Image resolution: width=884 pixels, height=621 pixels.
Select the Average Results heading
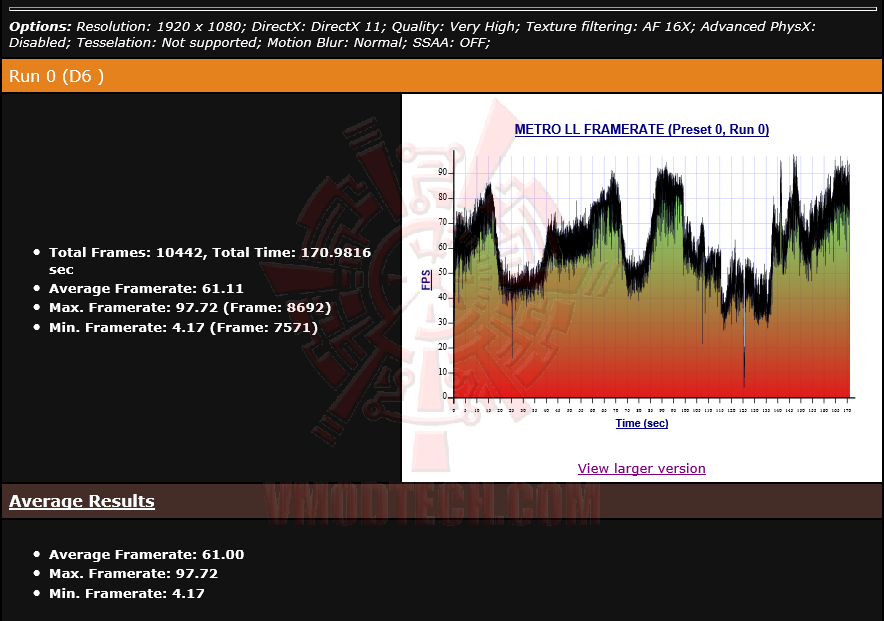(x=82, y=501)
